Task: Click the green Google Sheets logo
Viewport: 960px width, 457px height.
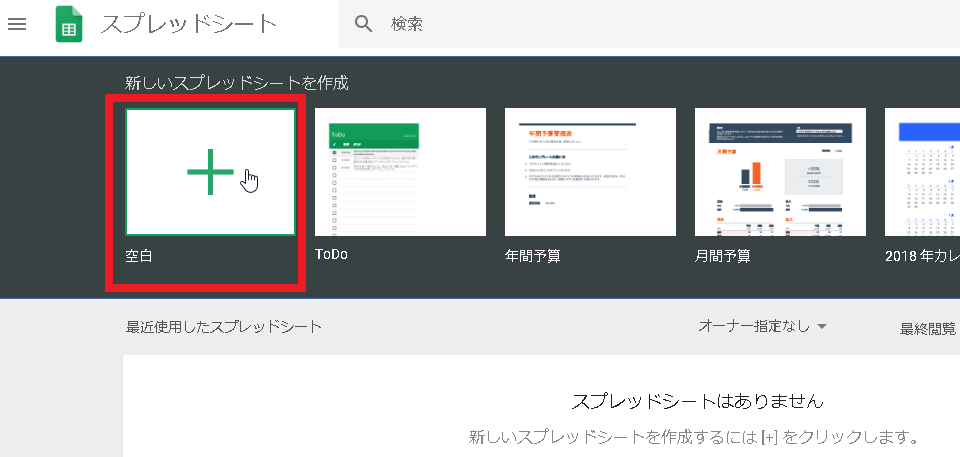Action: point(69,24)
